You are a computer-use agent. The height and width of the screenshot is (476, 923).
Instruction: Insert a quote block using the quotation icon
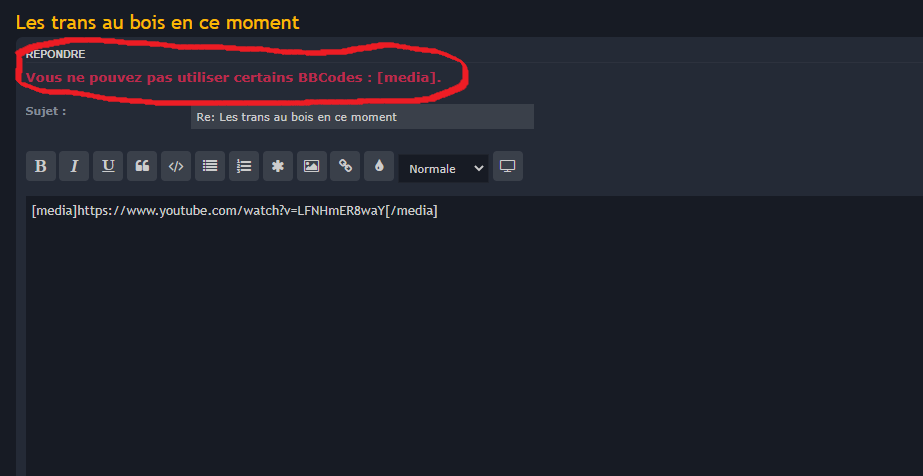coord(142,166)
